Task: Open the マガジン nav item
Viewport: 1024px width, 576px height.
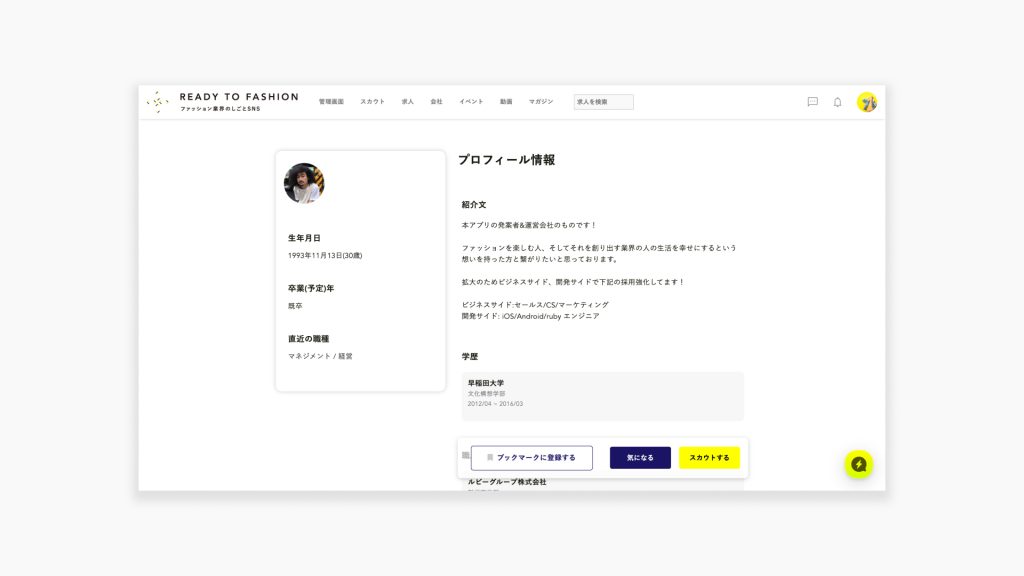Action: tap(541, 102)
